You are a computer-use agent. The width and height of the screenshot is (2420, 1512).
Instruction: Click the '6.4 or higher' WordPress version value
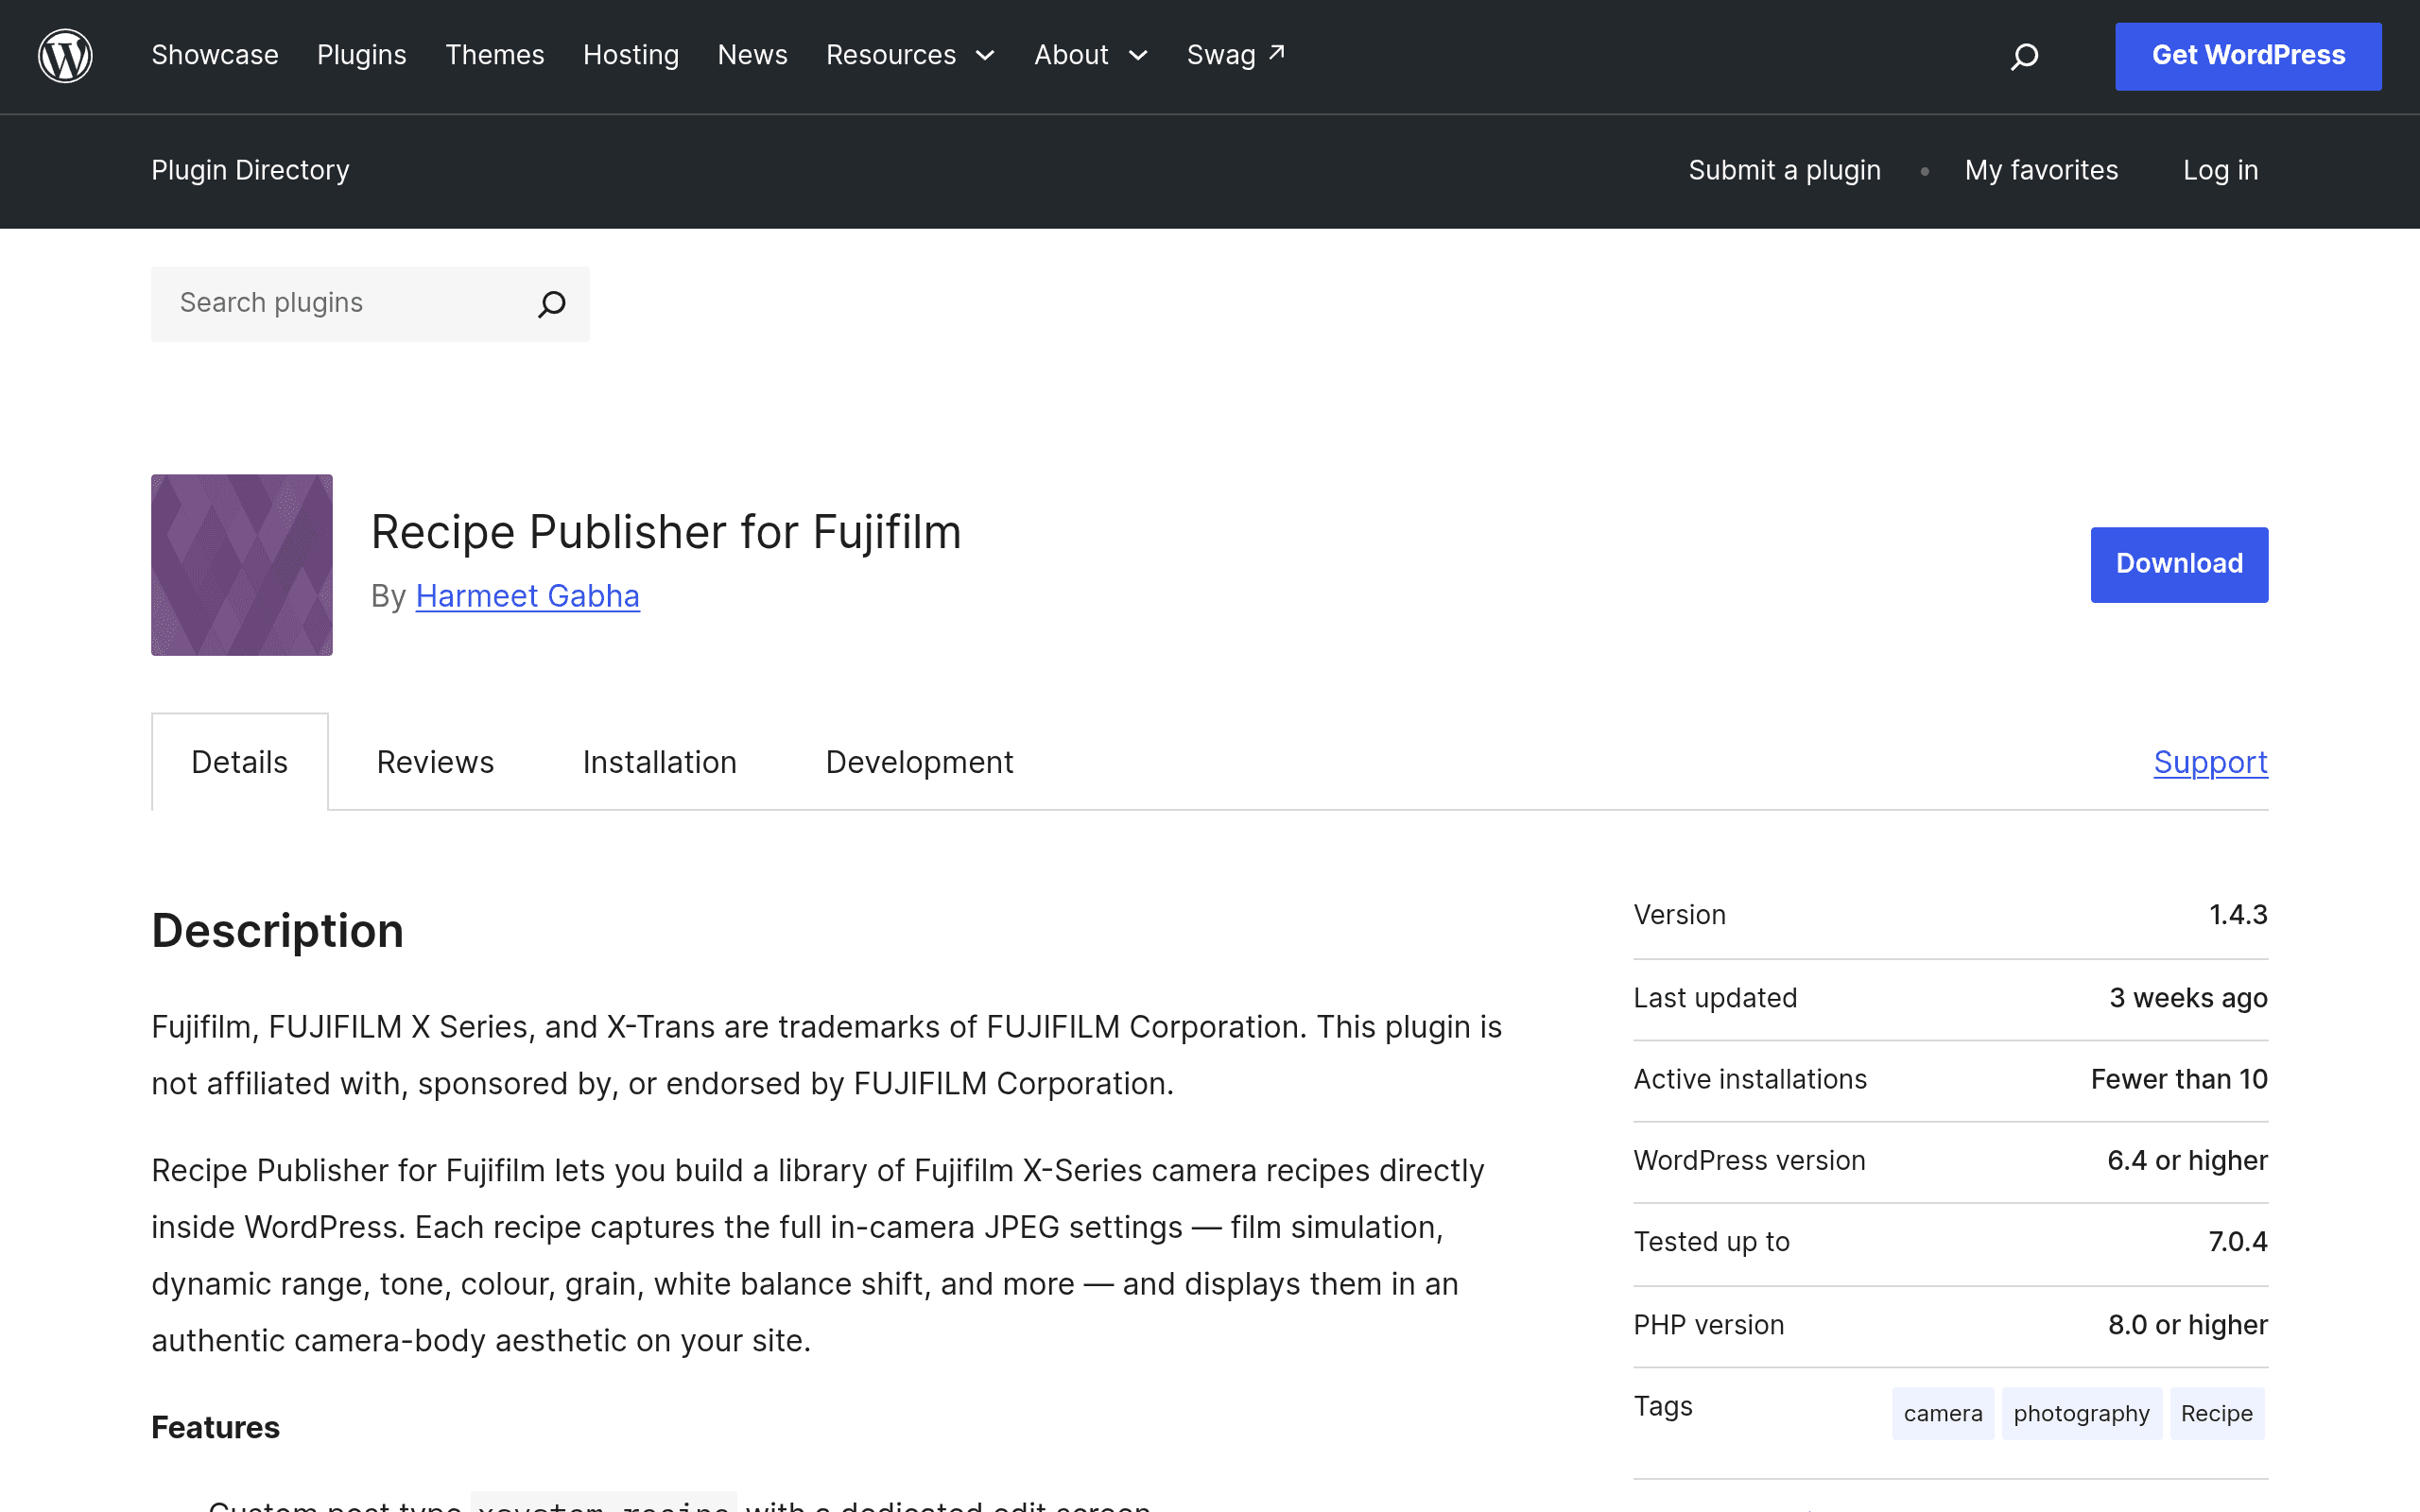tap(2187, 1160)
